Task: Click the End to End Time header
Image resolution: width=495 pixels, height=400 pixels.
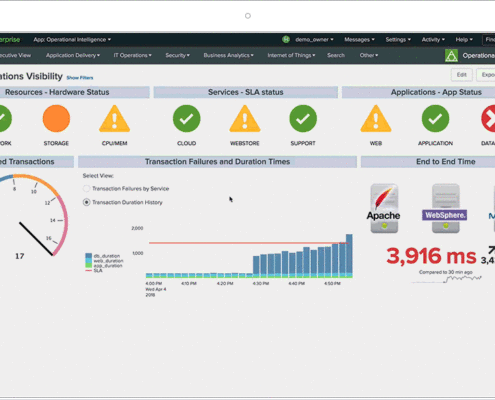Action: (428, 162)
